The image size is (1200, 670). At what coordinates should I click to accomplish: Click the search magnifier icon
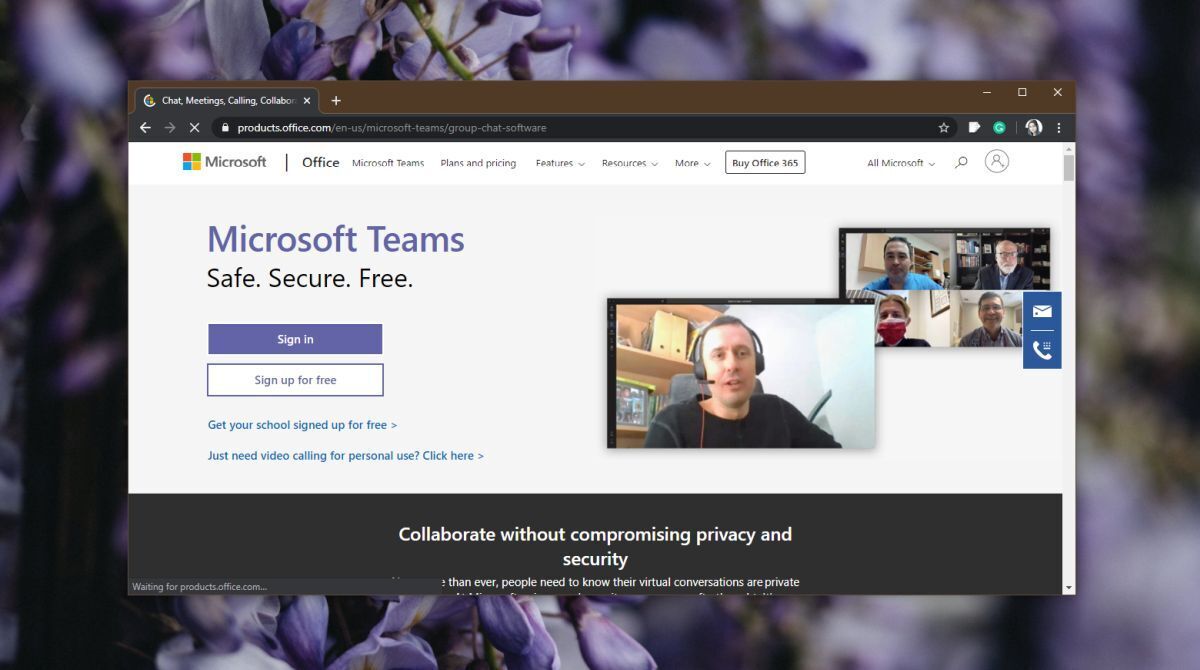(x=961, y=163)
